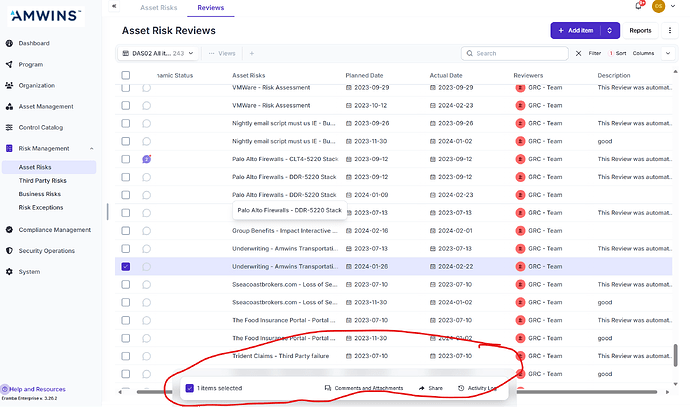
Task: Click into the Search field
Action: coord(515,53)
